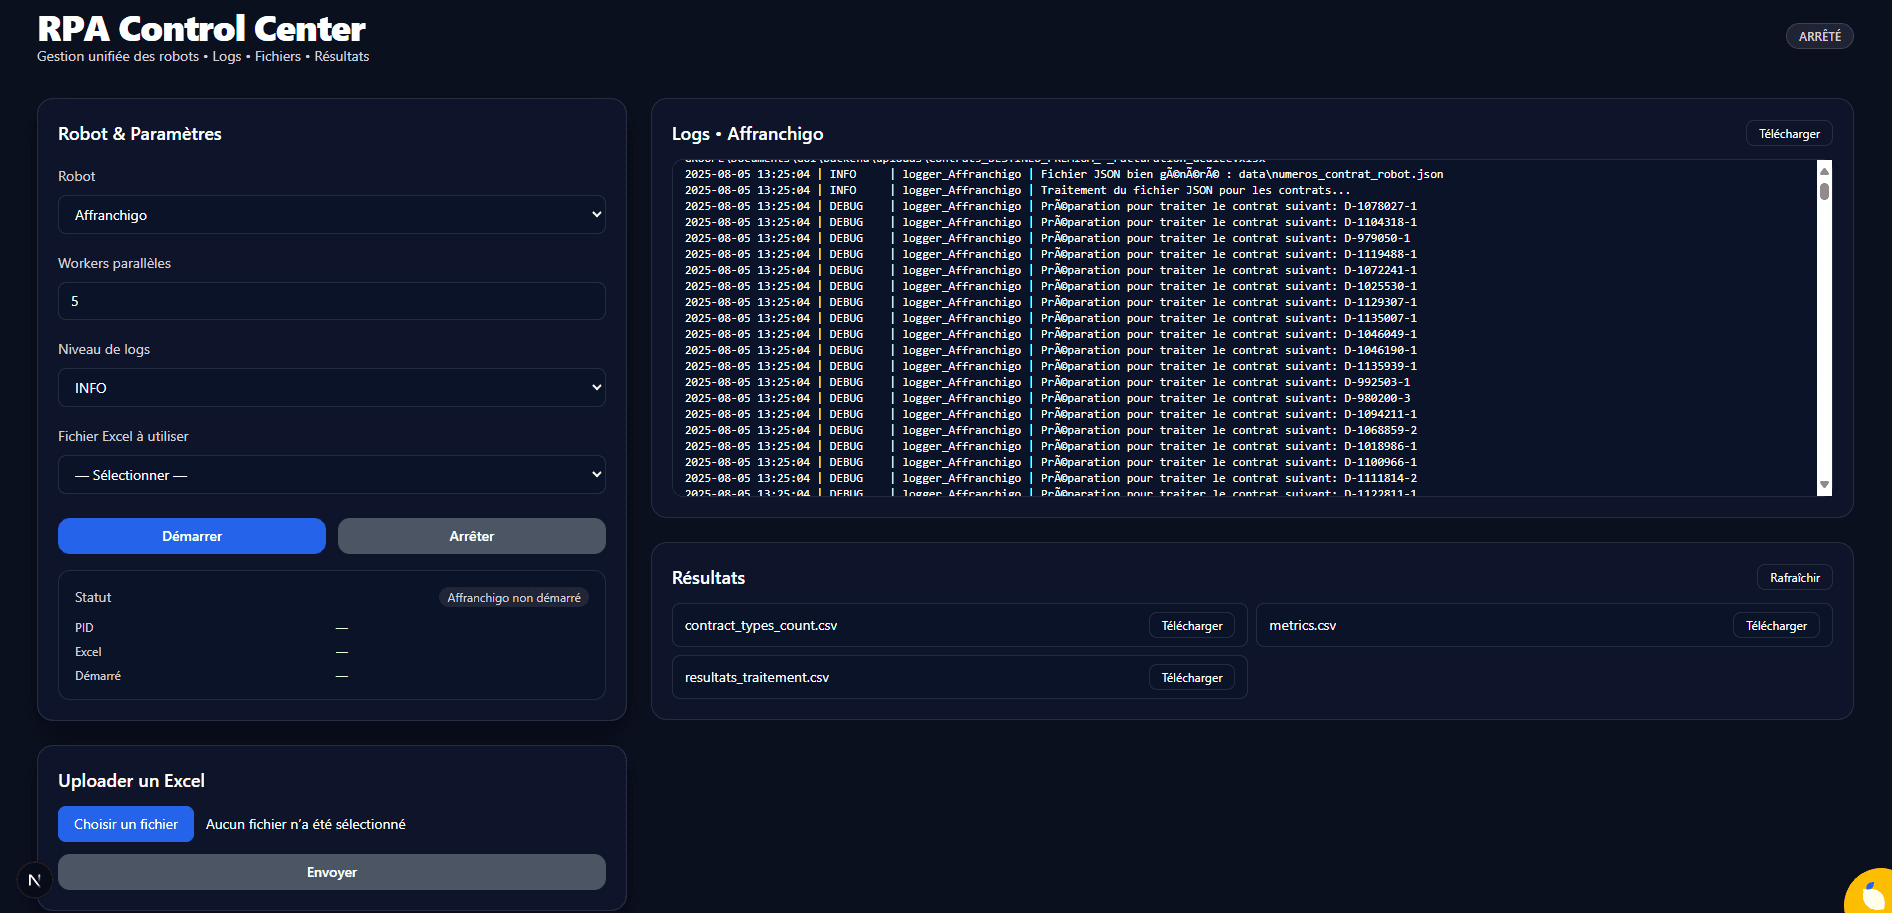Download metrics.csv file
1892x913 pixels.
[1776, 626]
